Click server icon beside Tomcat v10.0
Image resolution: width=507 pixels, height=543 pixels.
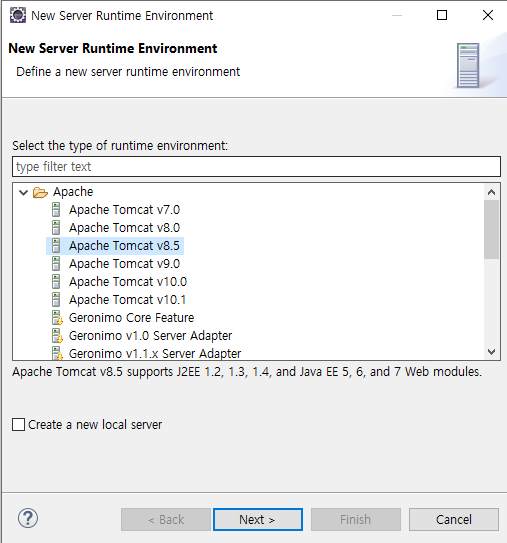[x=56, y=282]
